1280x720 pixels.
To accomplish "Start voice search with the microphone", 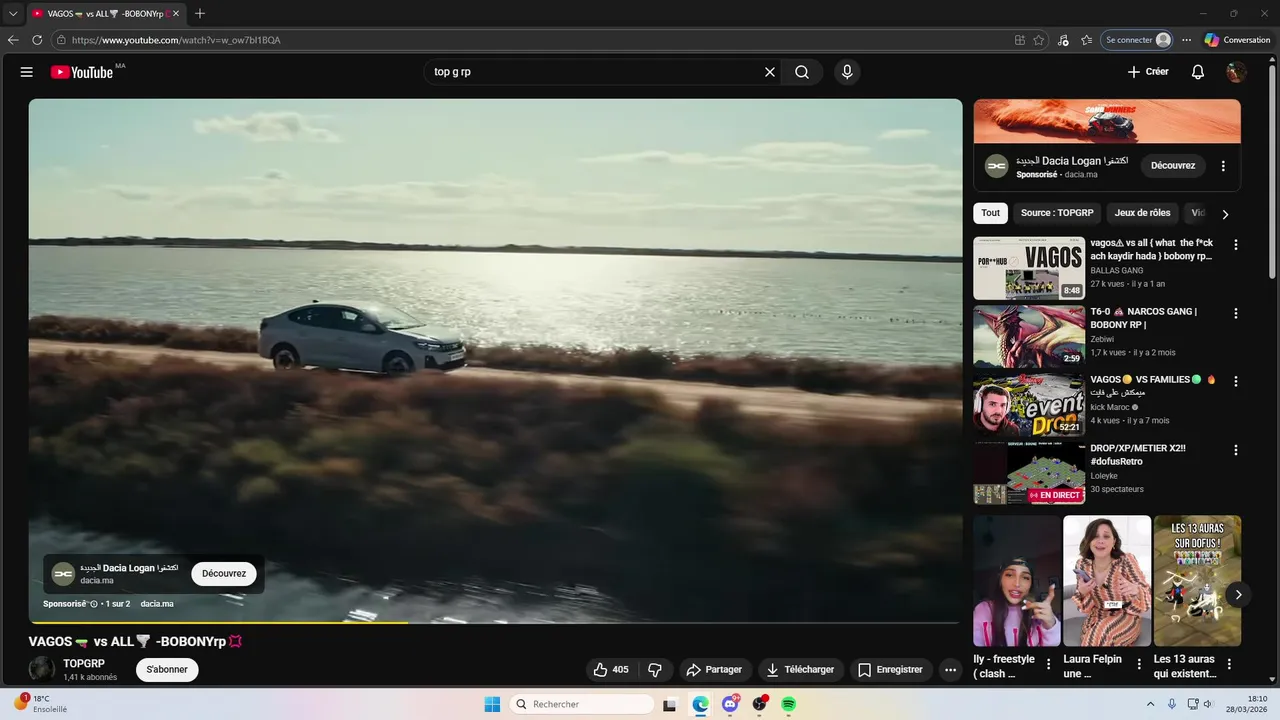I will (x=847, y=72).
